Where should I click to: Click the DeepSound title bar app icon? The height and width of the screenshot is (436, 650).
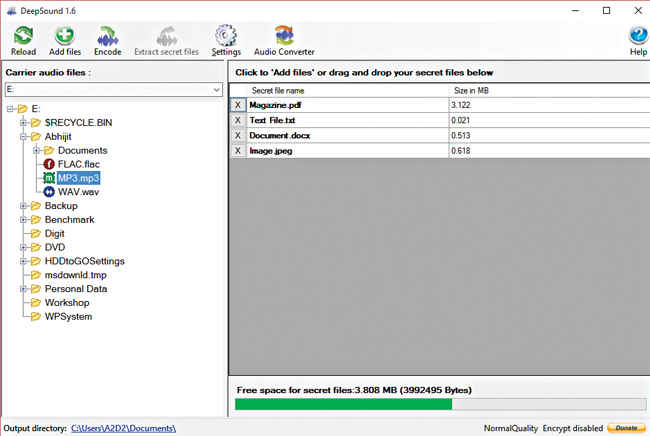[11, 11]
